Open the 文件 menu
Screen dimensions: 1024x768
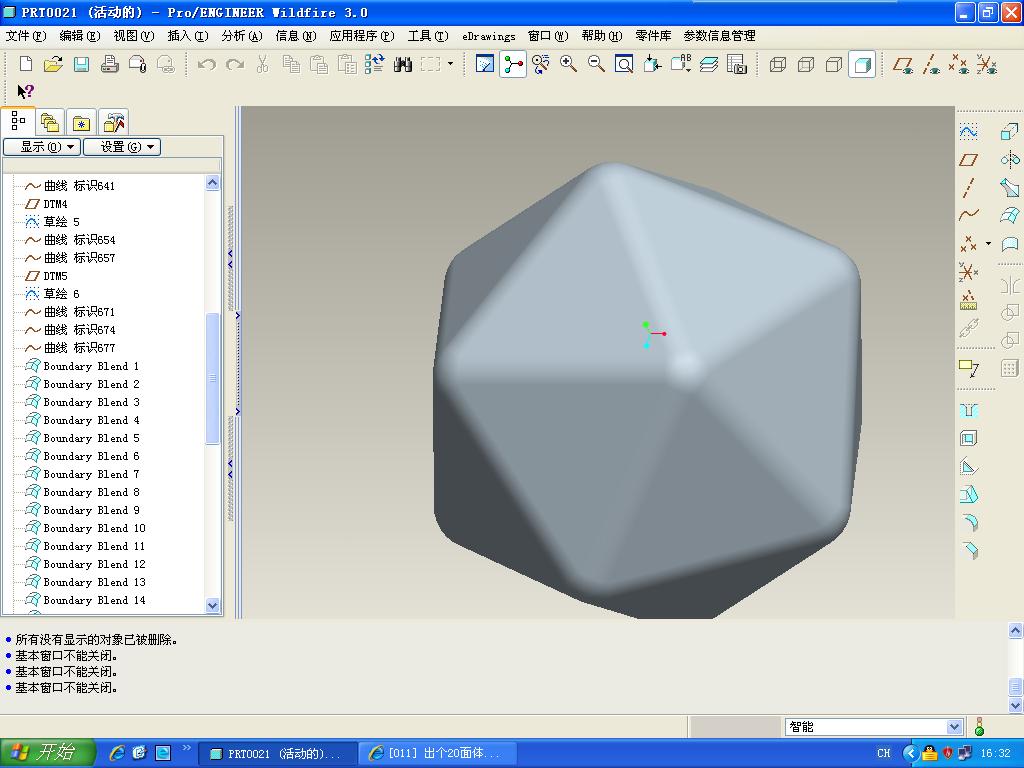pos(26,36)
